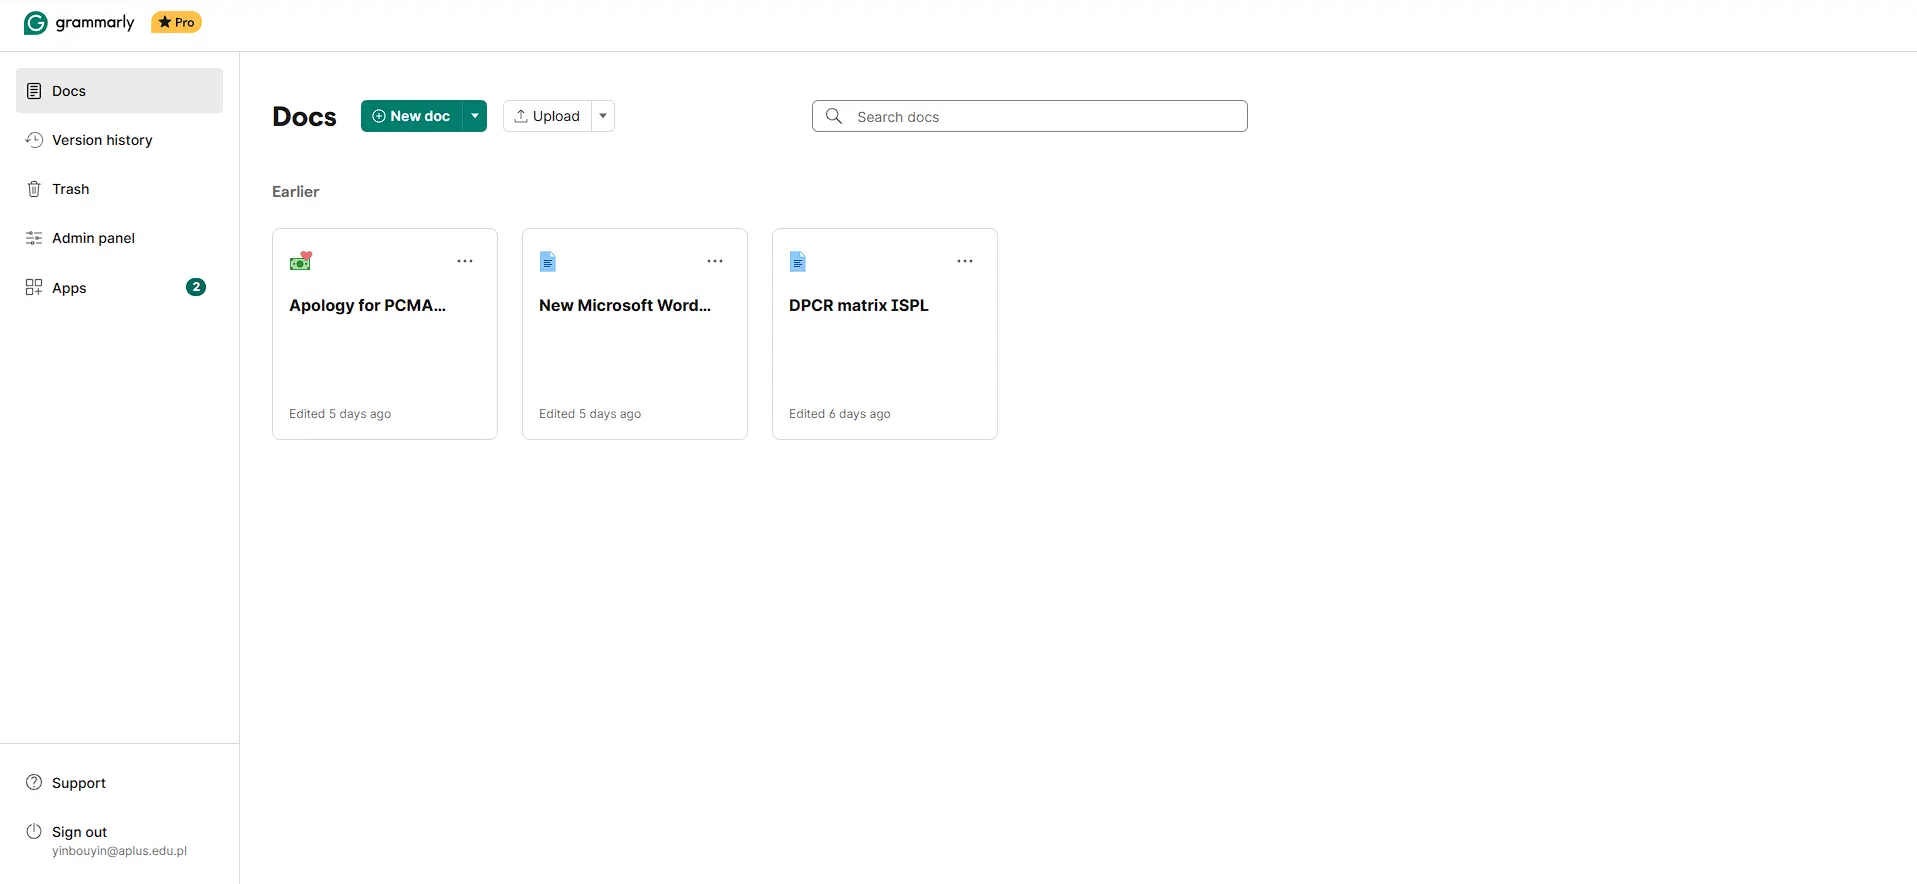Click the Apology for PCMA document icon

click(x=301, y=261)
